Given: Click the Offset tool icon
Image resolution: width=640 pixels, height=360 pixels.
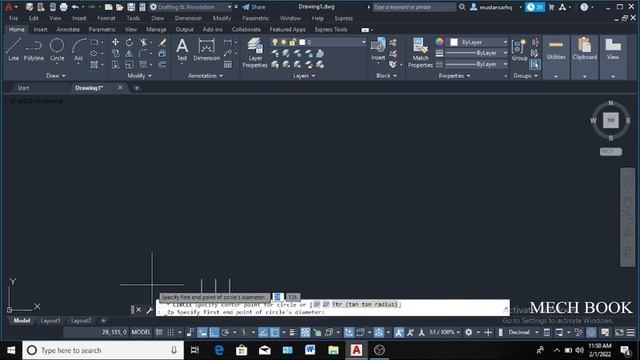Looking at the screenshot, I should coord(162,64).
